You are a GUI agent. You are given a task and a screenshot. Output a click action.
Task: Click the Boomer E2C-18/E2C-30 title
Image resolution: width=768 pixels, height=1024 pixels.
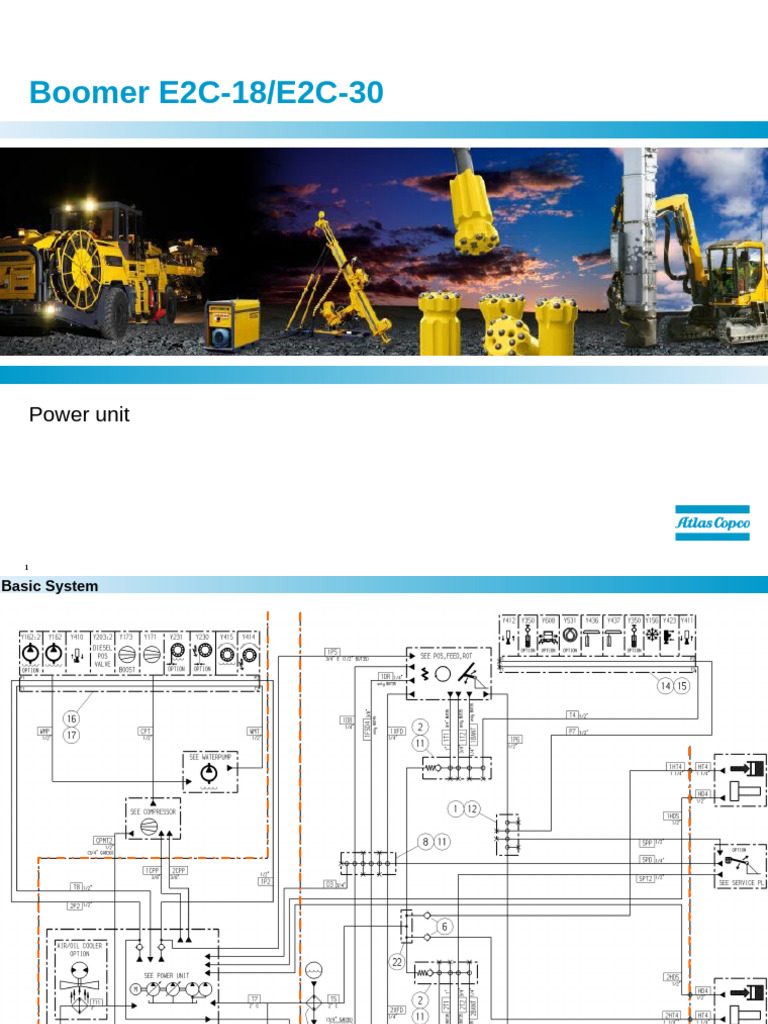point(206,92)
